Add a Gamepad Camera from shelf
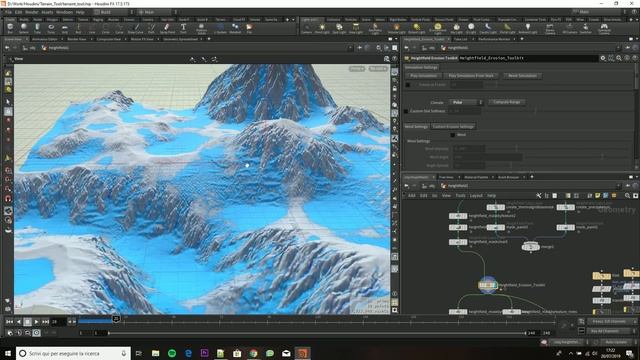This screenshot has width=640, height=360. [x=604, y=29]
